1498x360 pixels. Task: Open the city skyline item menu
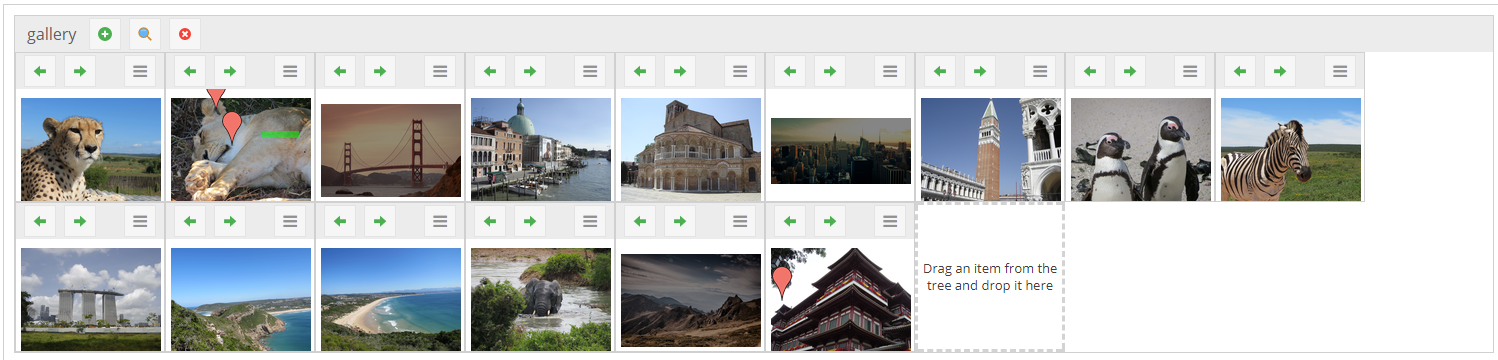[890, 71]
